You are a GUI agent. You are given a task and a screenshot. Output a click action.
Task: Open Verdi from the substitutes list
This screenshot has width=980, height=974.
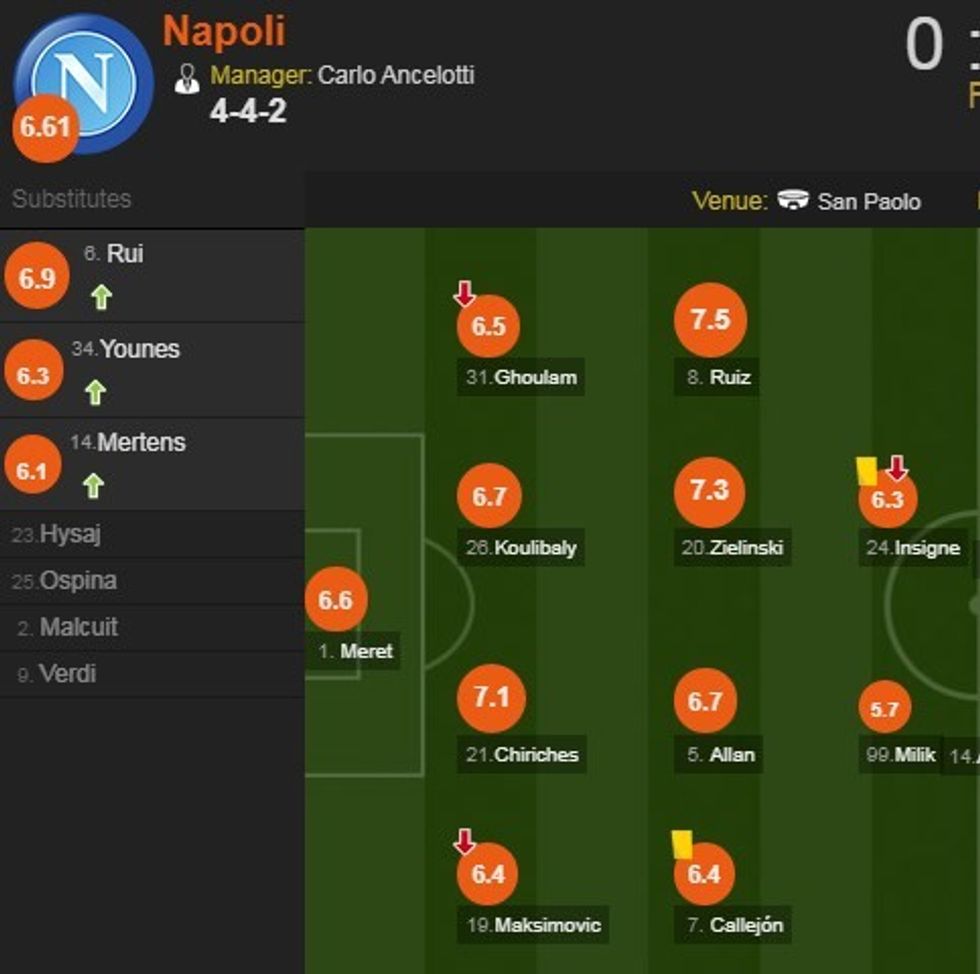[x=67, y=674]
